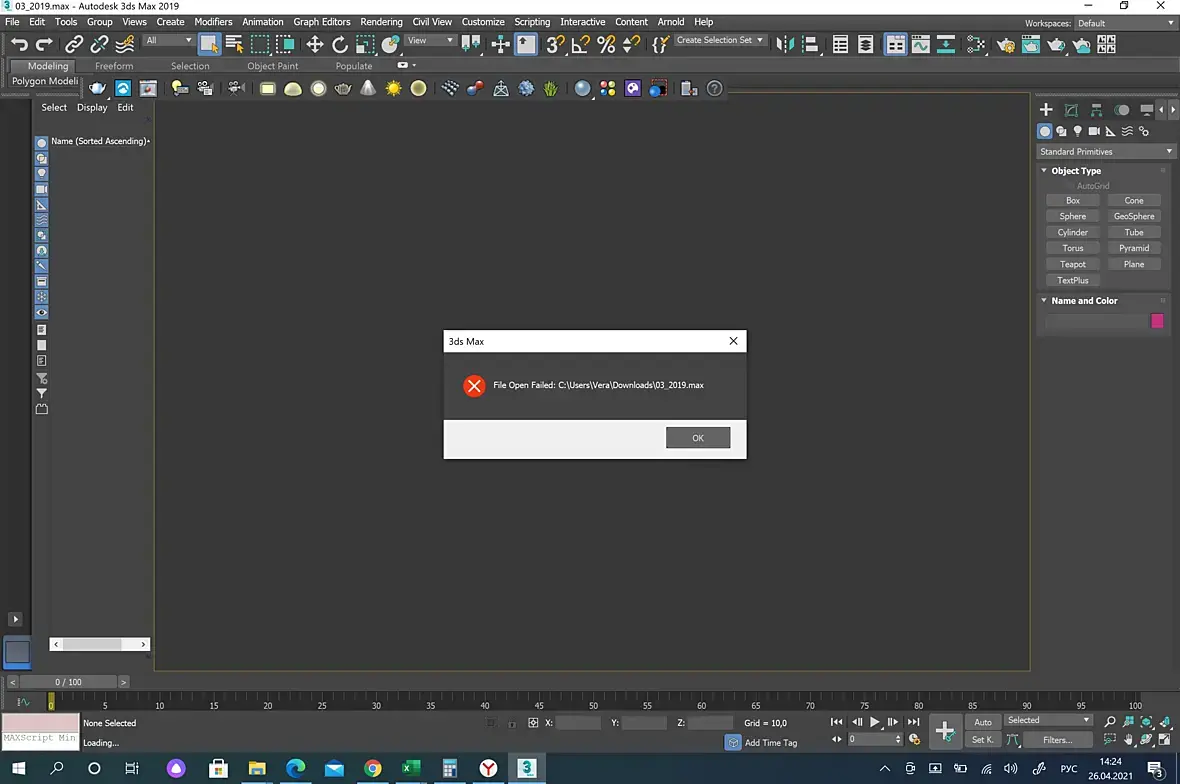Open the Rendering menu
1180x784 pixels.
coord(381,22)
